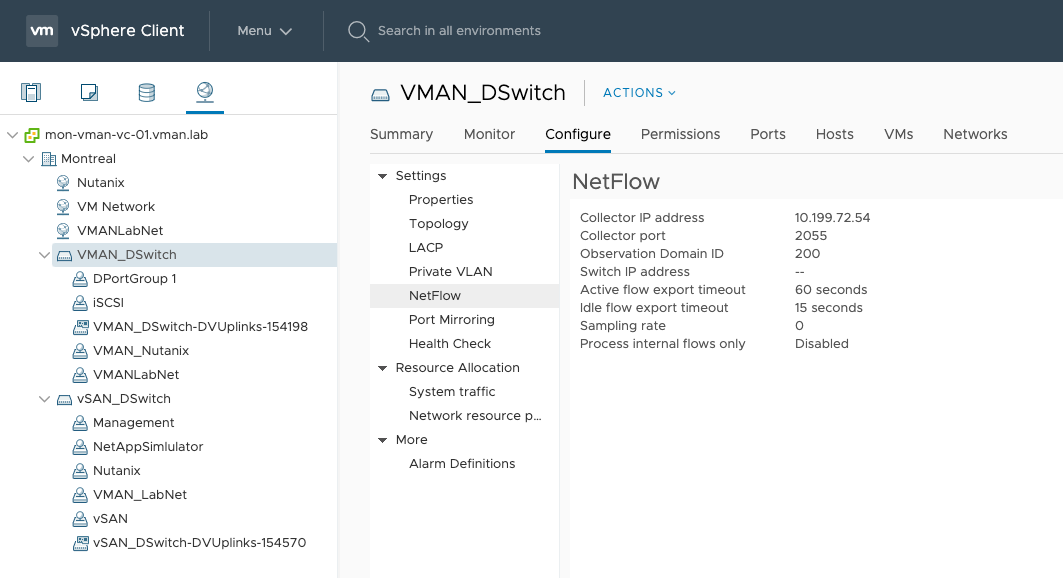Switch to the Storage view icon
Viewport: 1063px width, 578px height.
[147, 93]
